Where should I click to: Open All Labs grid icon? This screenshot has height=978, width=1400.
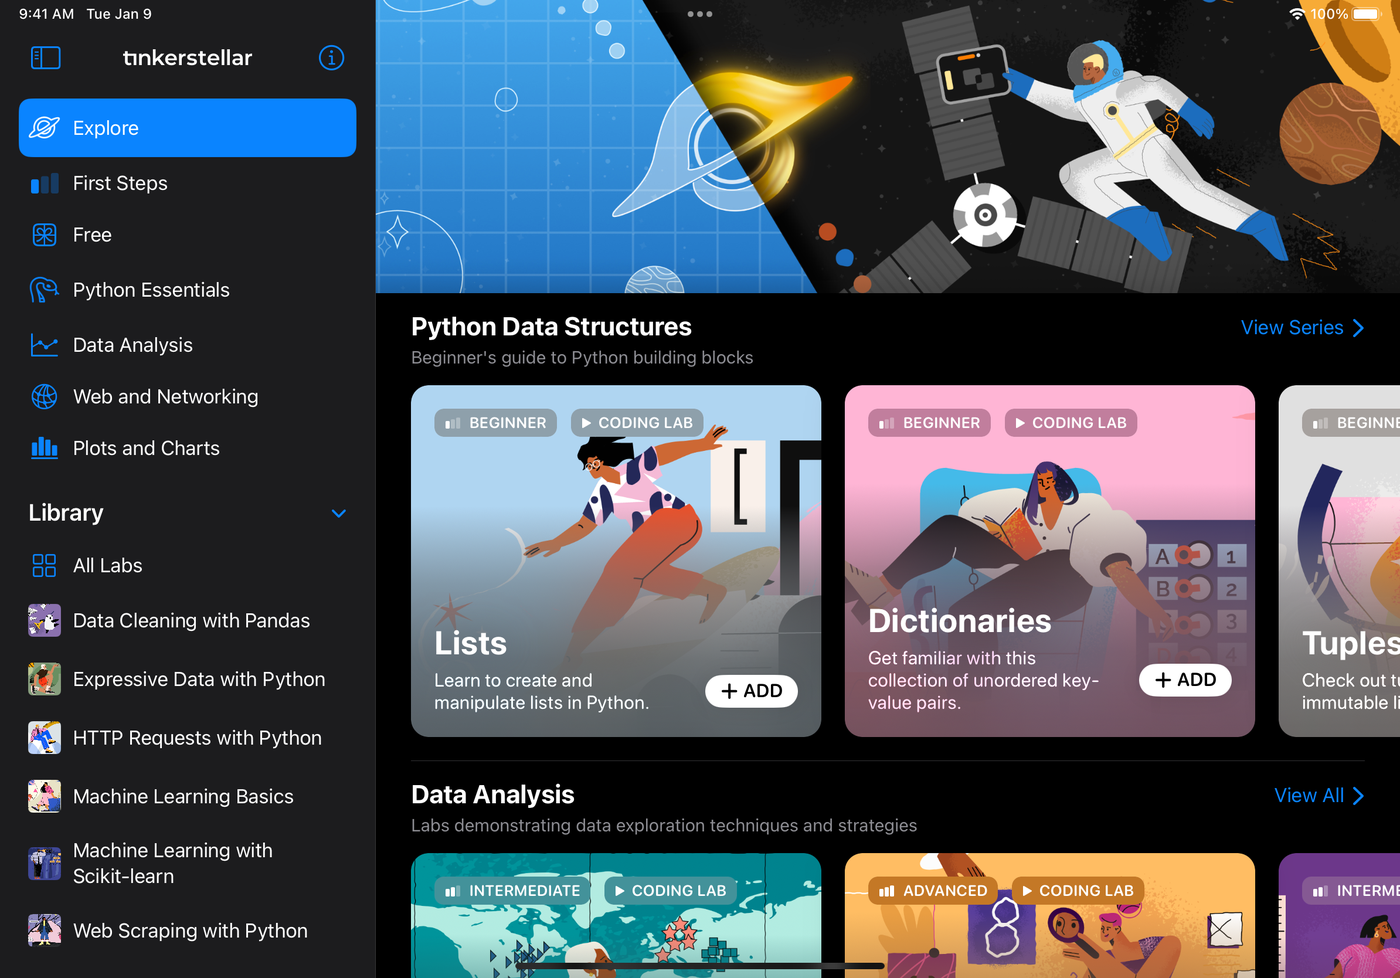tap(44, 566)
